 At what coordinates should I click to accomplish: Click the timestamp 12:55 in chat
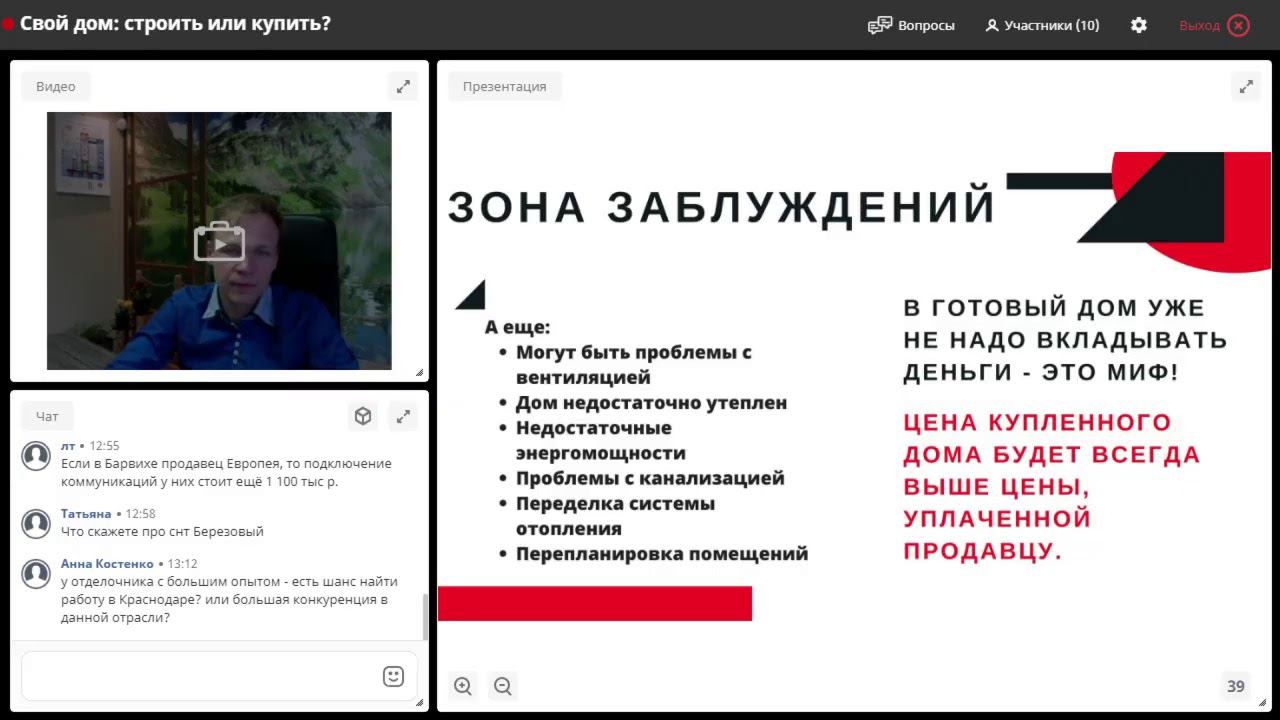point(104,446)
